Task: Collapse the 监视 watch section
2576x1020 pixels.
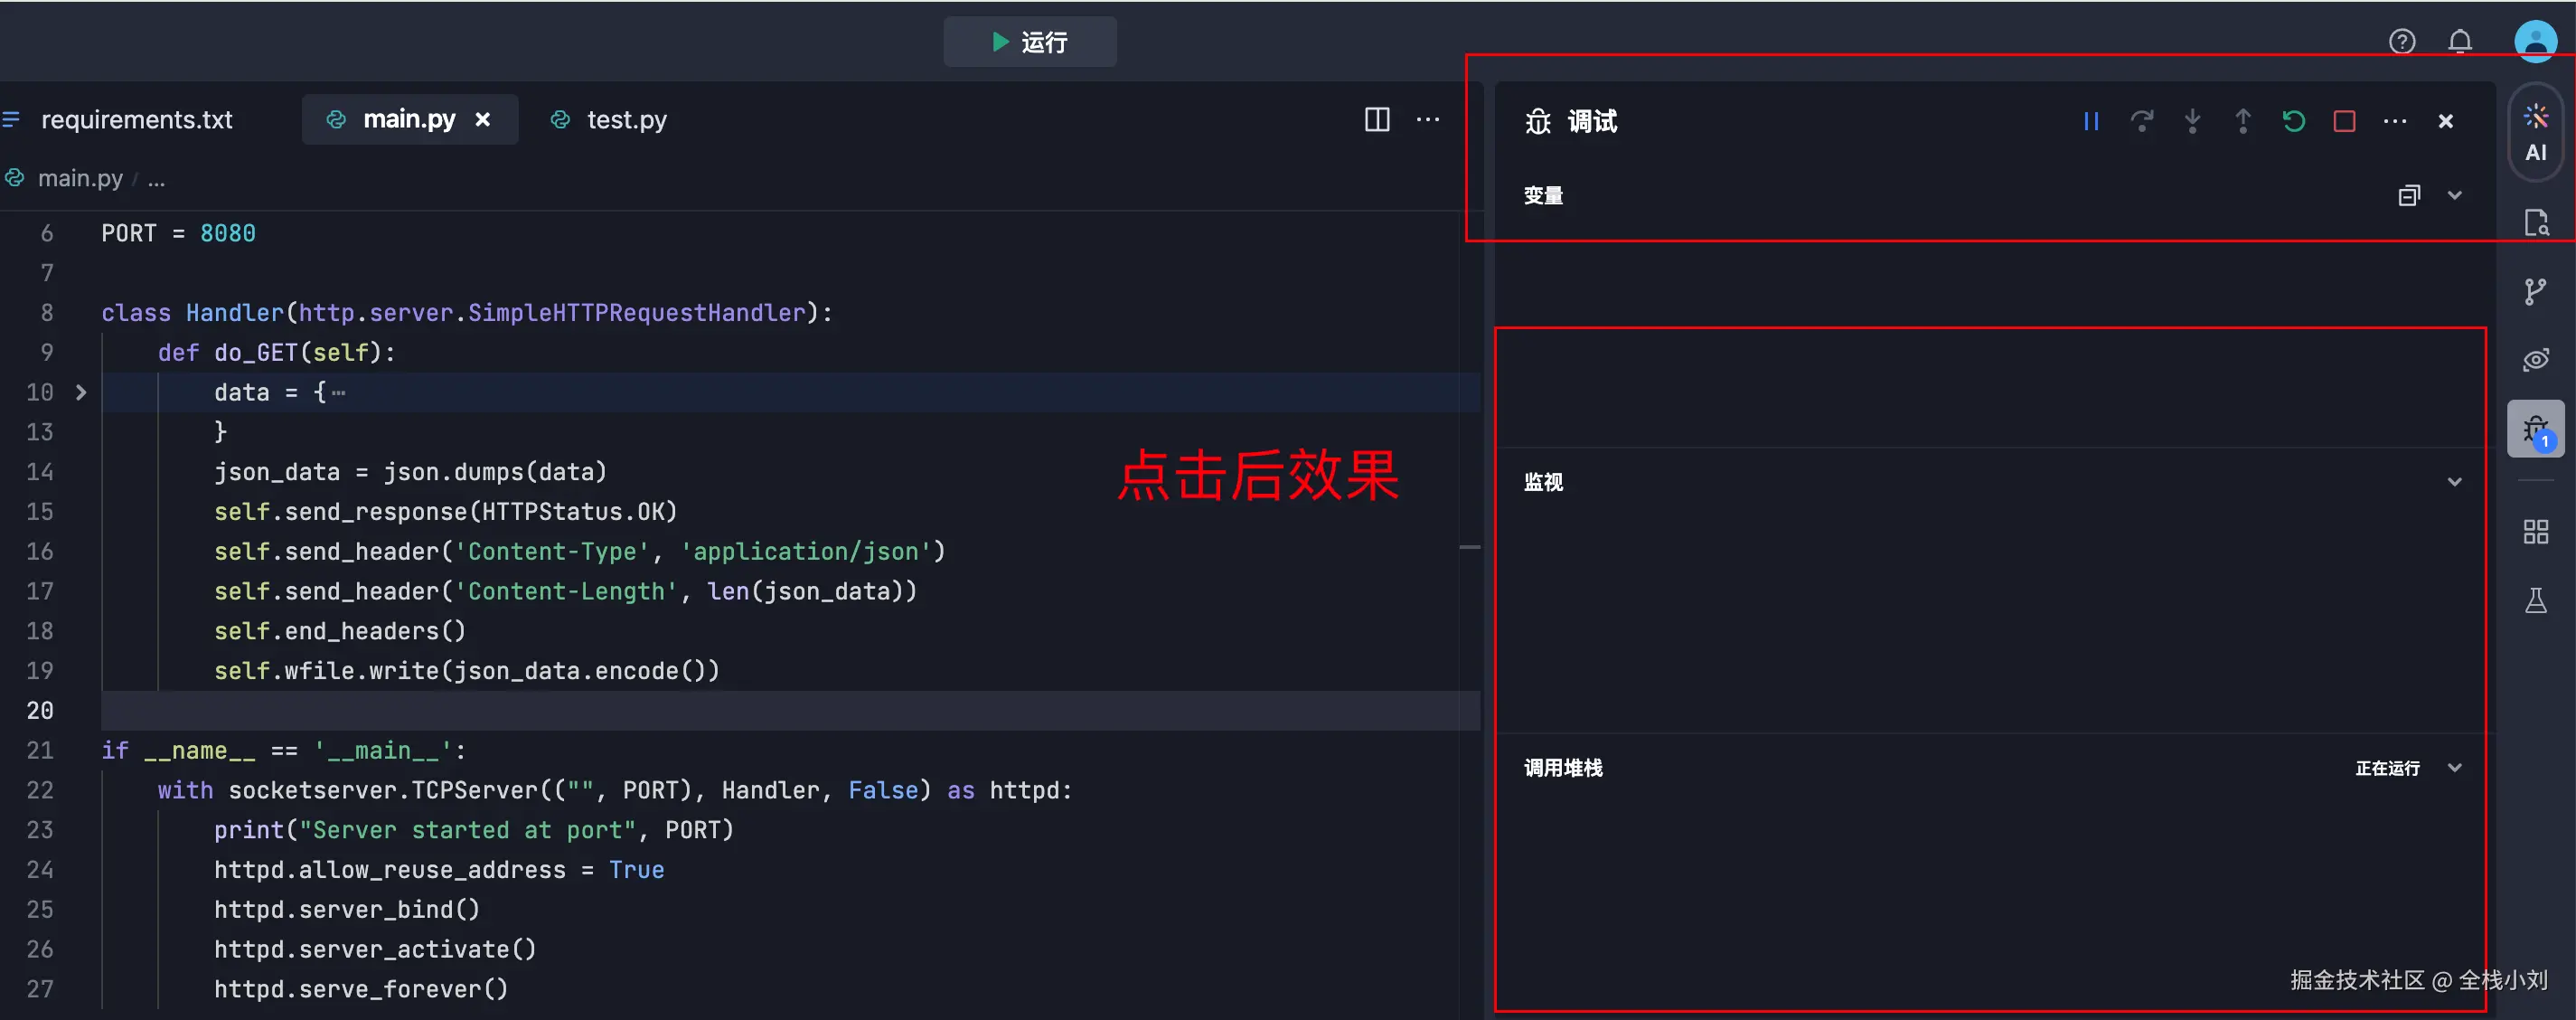Action: (2454, 482)
